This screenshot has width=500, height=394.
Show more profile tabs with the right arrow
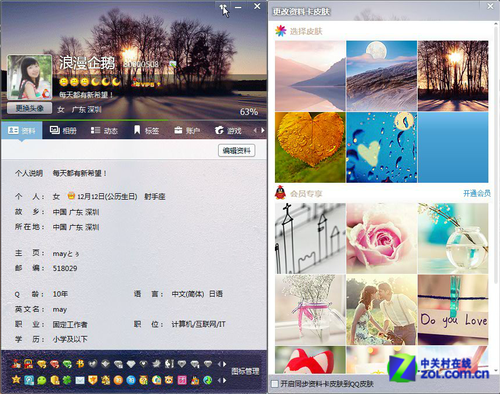(263, 130)
